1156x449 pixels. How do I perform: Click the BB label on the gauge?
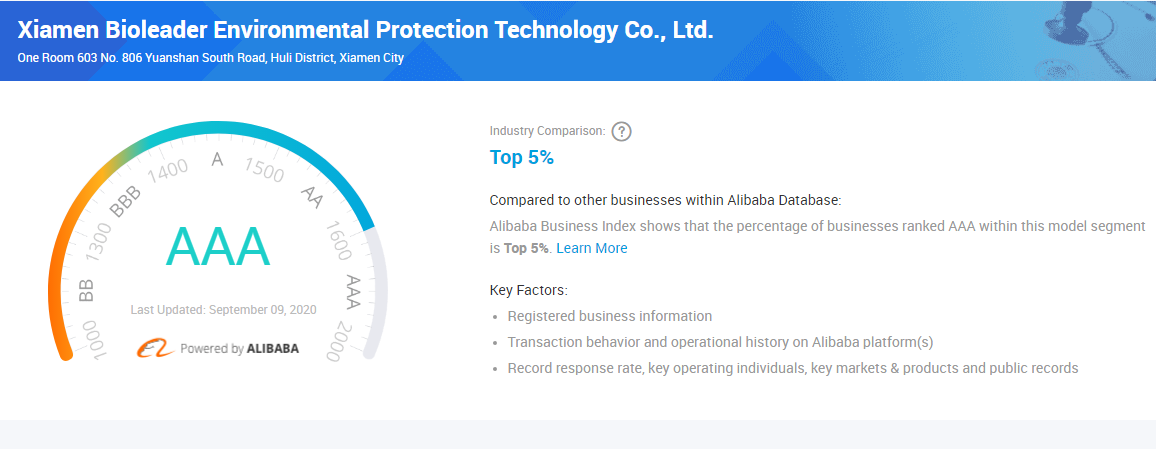pos(86,290)
